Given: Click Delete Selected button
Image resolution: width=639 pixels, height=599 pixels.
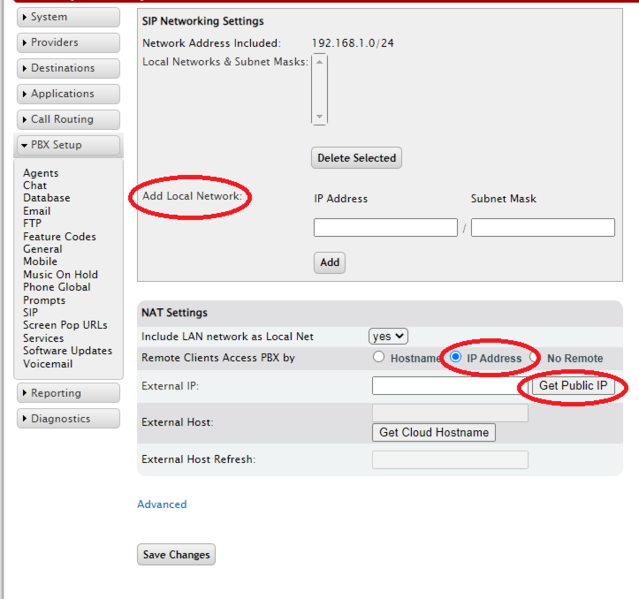Looking at the screenshot, I should pos(357,158).
